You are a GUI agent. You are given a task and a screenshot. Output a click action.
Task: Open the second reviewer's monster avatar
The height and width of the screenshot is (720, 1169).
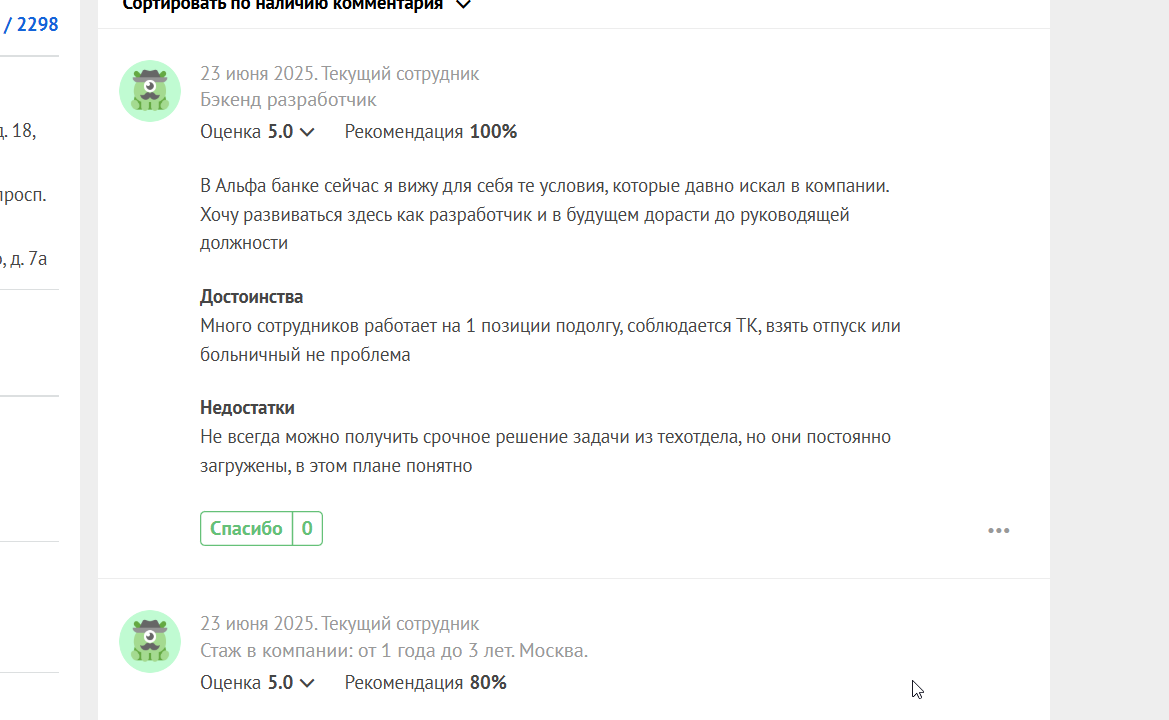pyautogui.click(x=150, y=641)
